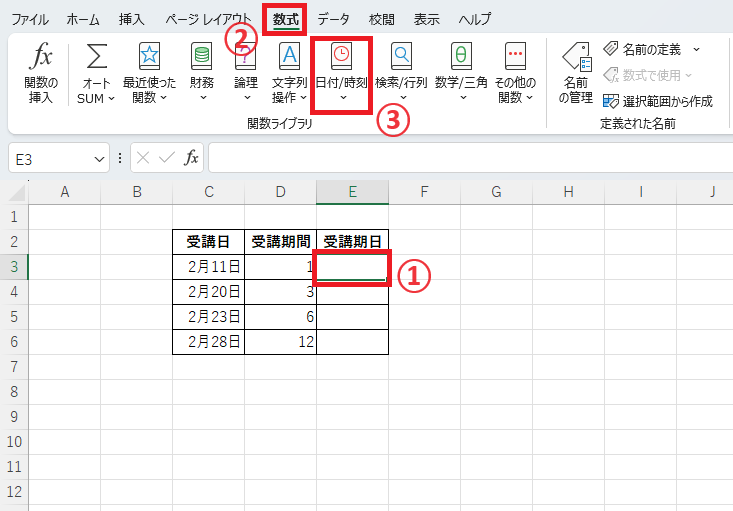Open the 文字列操作 functions icon
Screen dimensions: 733x511
[x=289, y=56]
